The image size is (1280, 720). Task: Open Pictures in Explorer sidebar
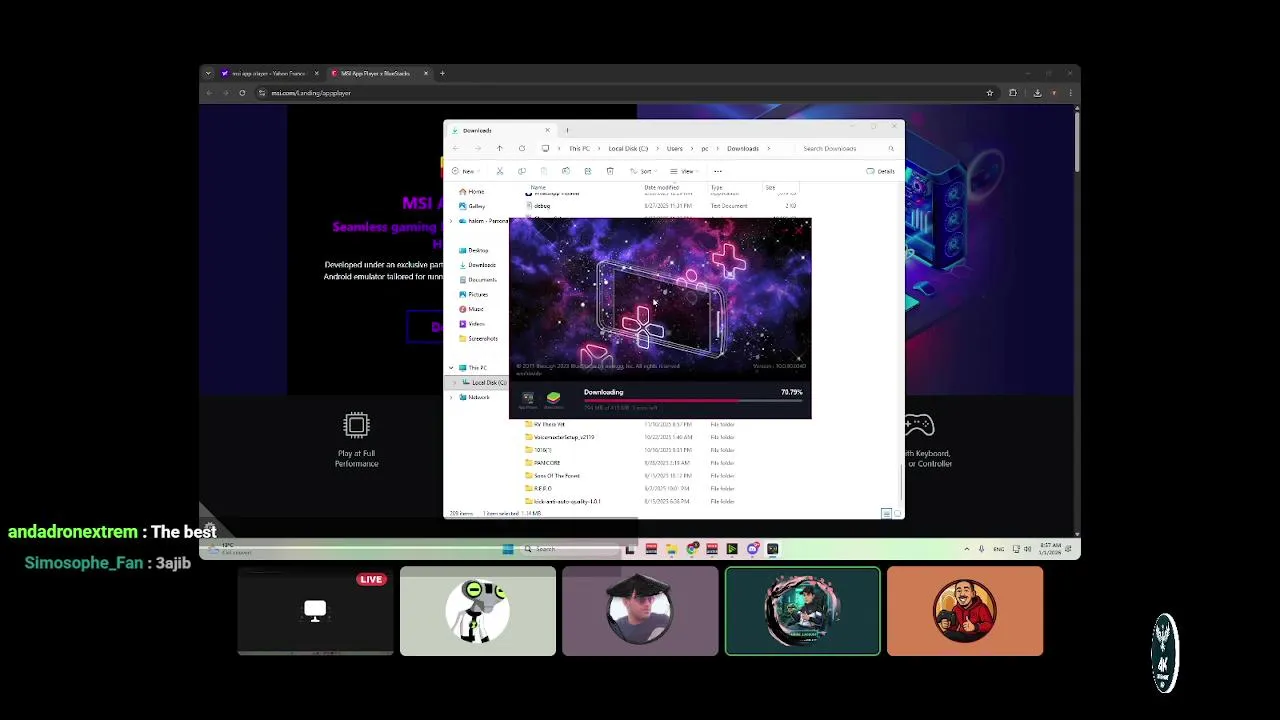(474, 294)
